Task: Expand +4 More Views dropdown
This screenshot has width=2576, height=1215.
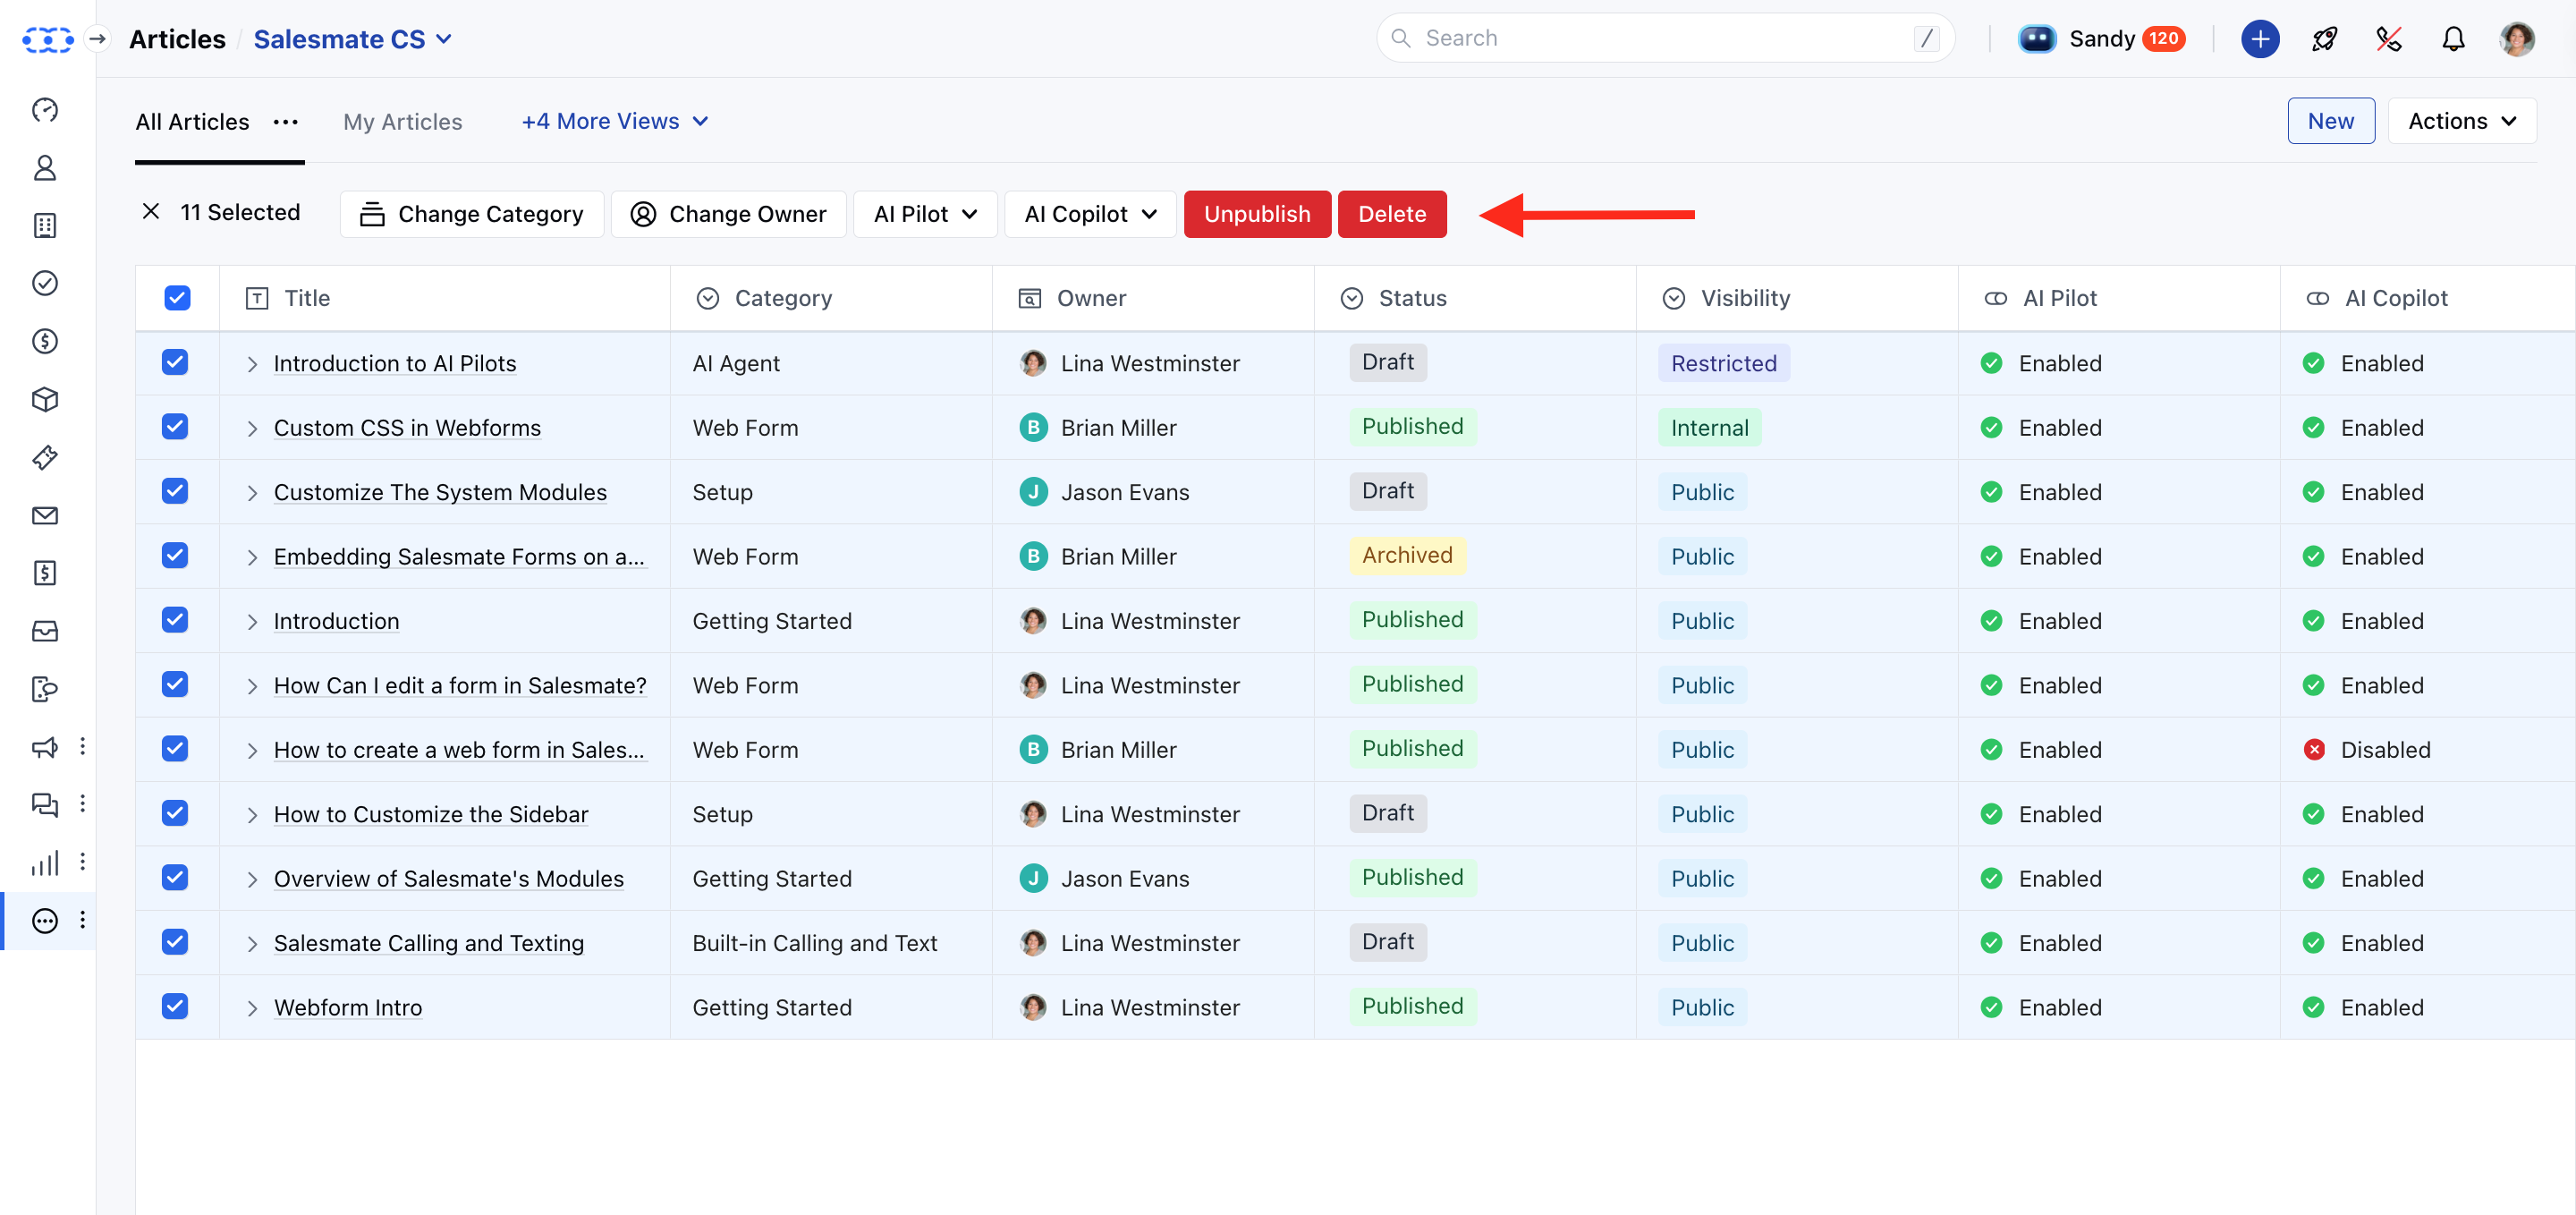Action: point(615,121)
